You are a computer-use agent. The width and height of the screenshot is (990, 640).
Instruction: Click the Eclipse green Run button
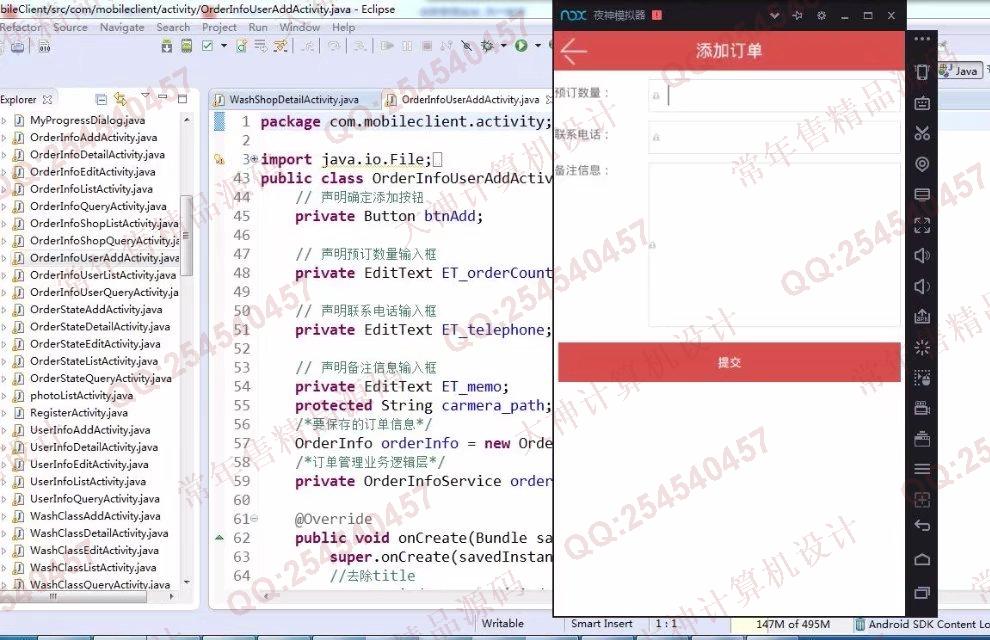coord(521,45)
